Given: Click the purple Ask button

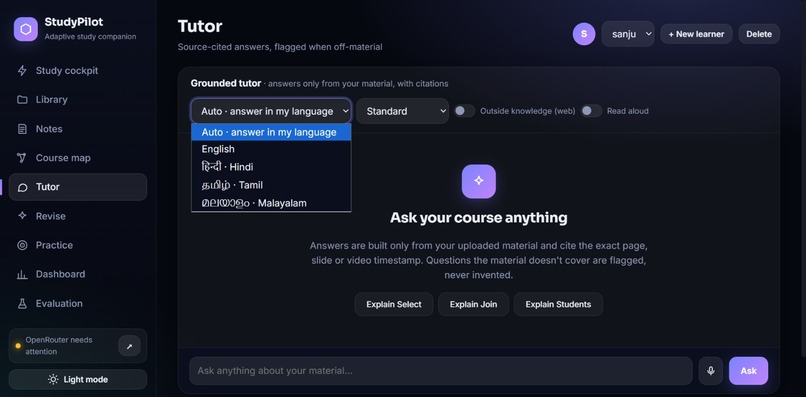Looking at the screenshot, I should coord(748,371).
